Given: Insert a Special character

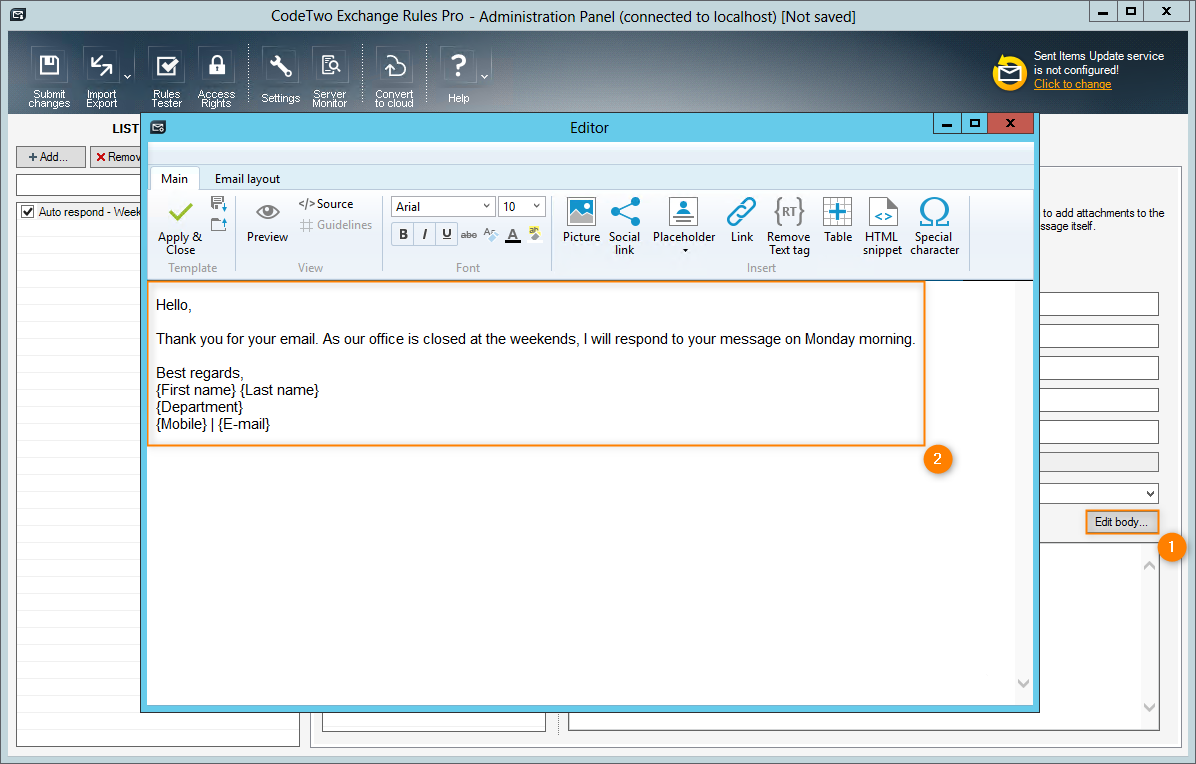Looking at the screenshot, I should [x=934, y=226].
